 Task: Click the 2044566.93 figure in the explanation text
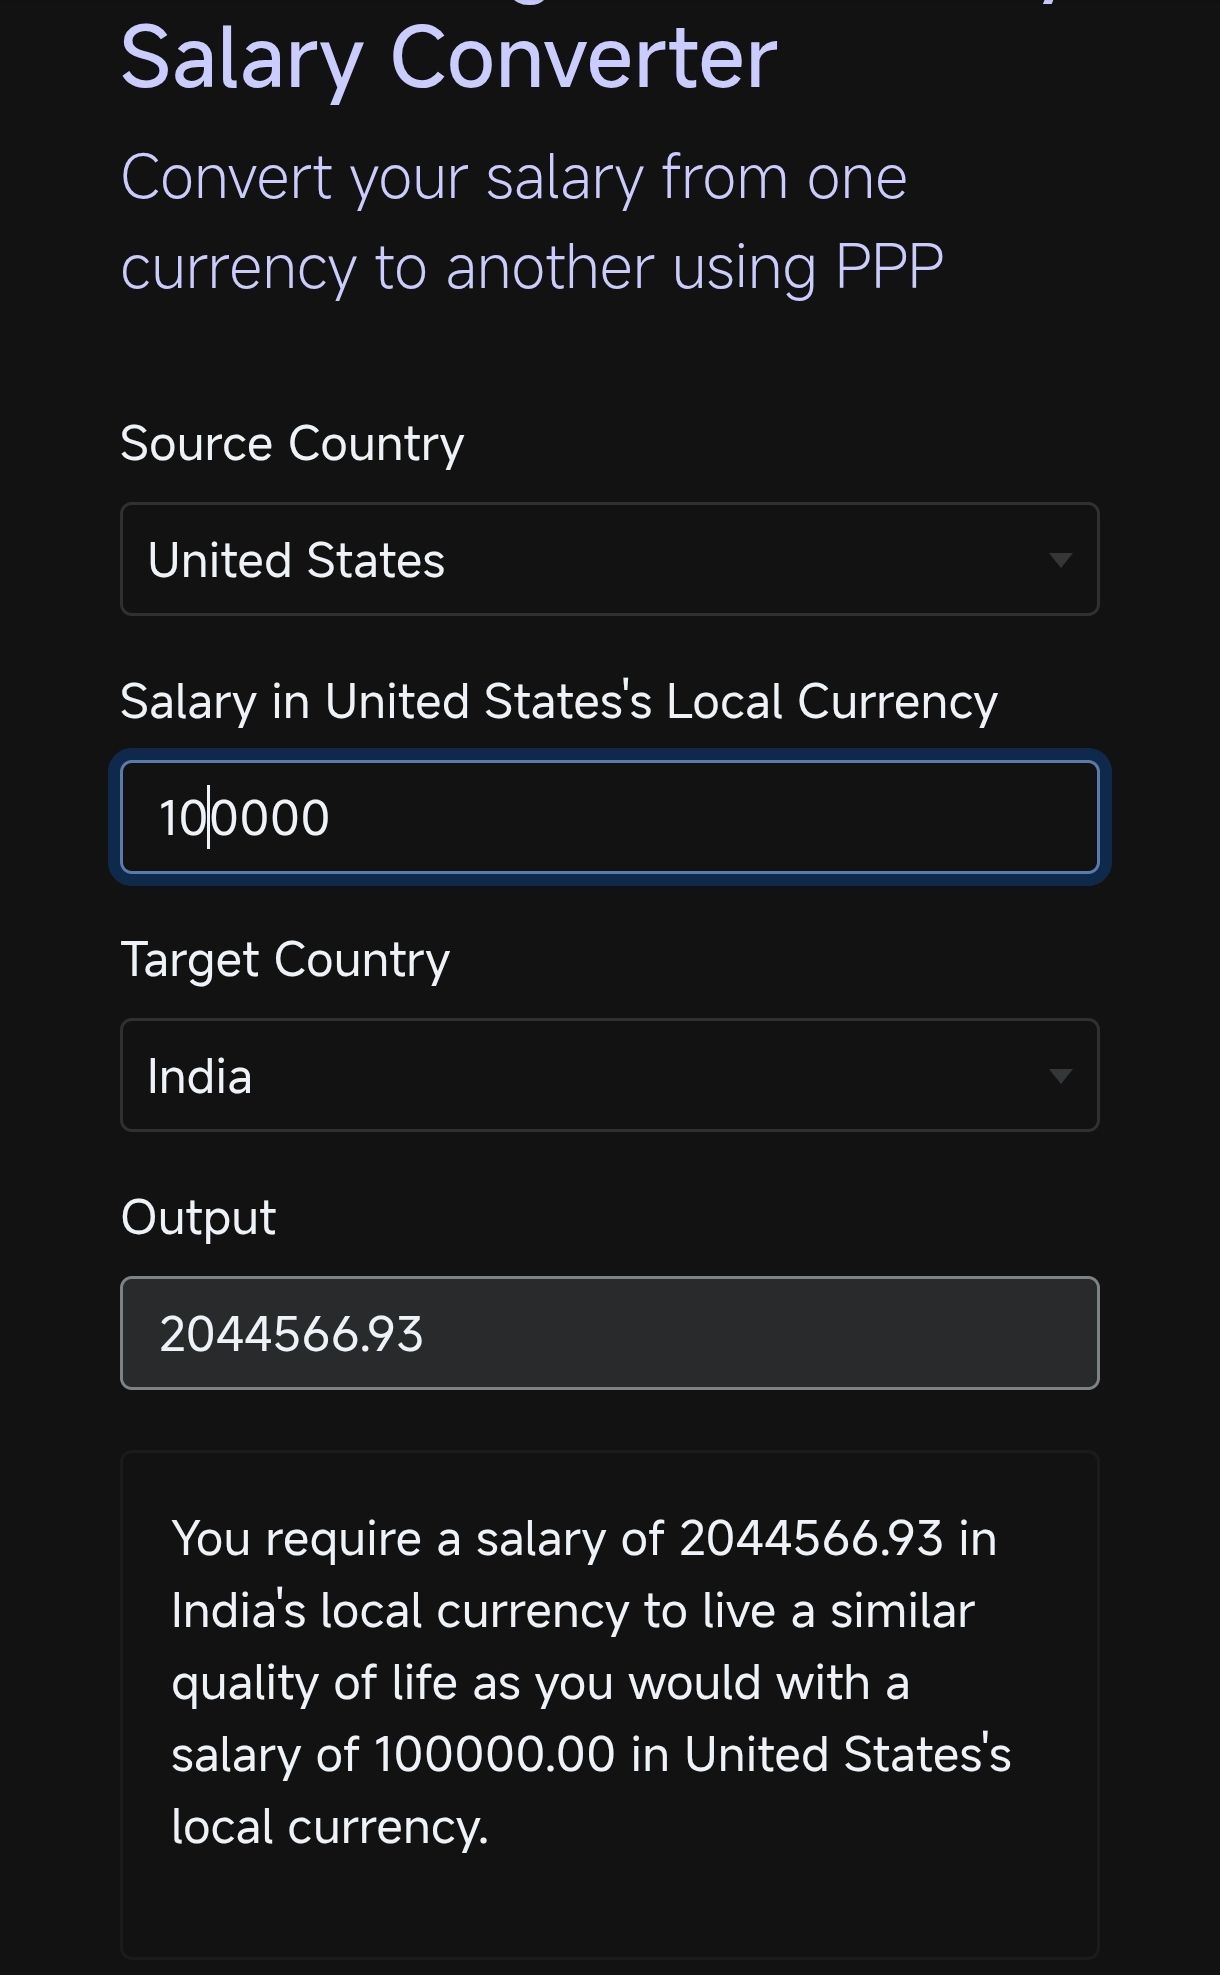pyautogui.click(x=811, y=1538)
